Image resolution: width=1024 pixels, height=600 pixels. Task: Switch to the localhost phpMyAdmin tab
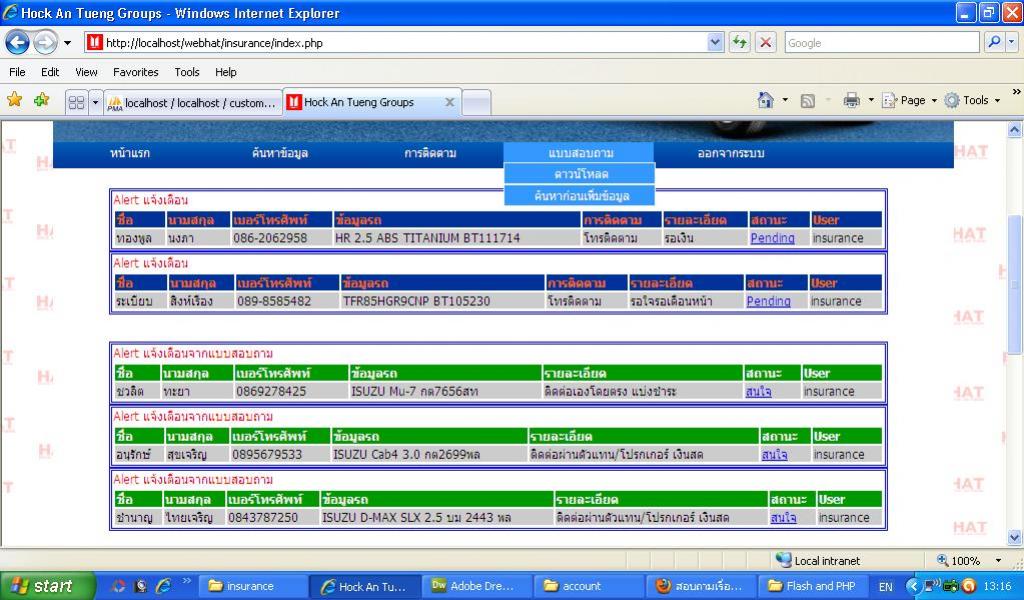pos(193,103)
